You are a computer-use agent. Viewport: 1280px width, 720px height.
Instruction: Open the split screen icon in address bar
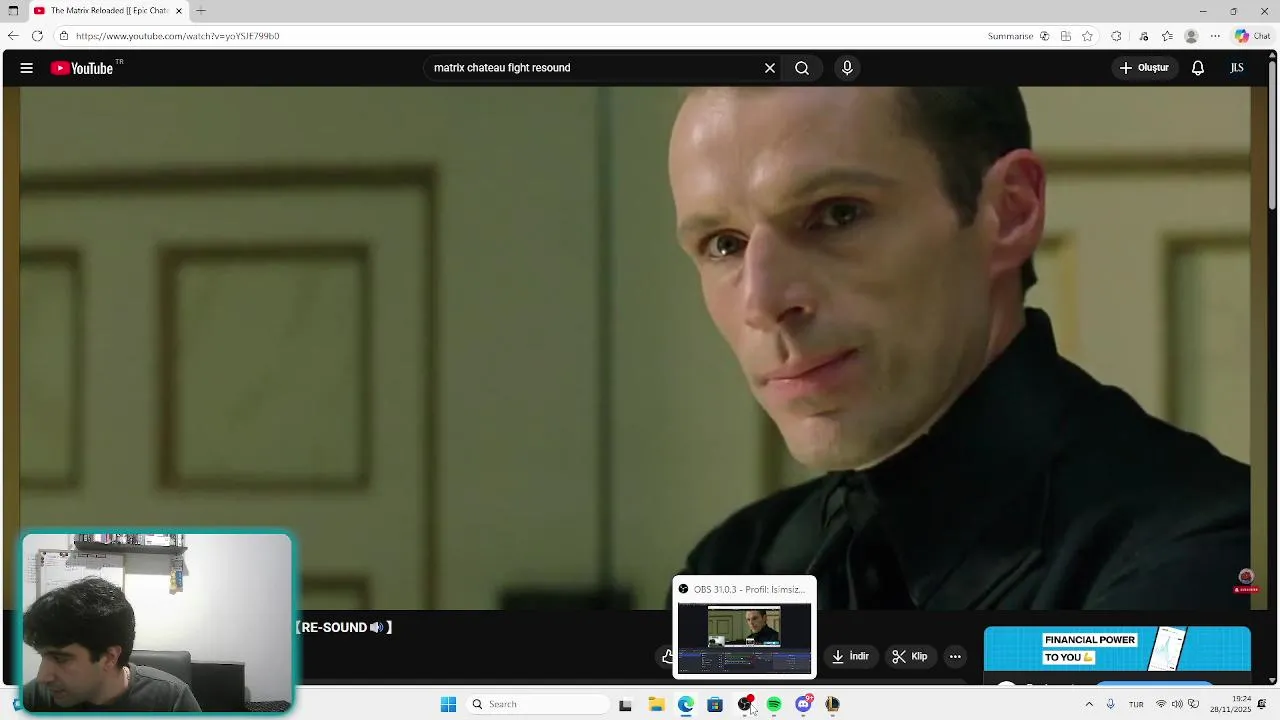[x=1066, y=36]
